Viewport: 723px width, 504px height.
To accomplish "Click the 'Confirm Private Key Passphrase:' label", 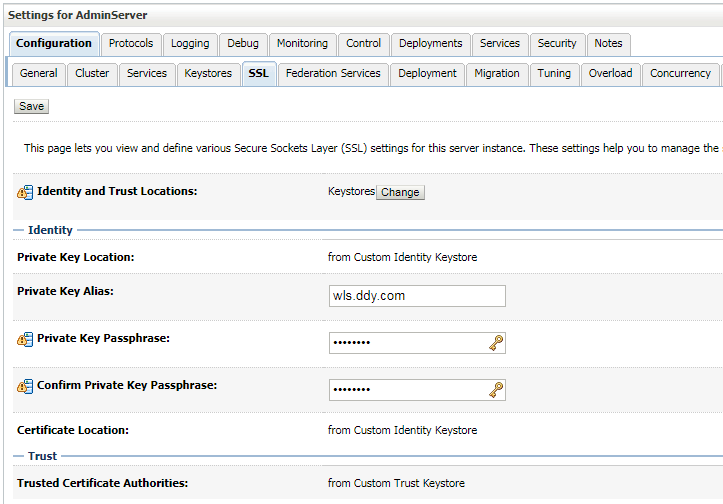I will pyautogui.click(x=127, y=385).
